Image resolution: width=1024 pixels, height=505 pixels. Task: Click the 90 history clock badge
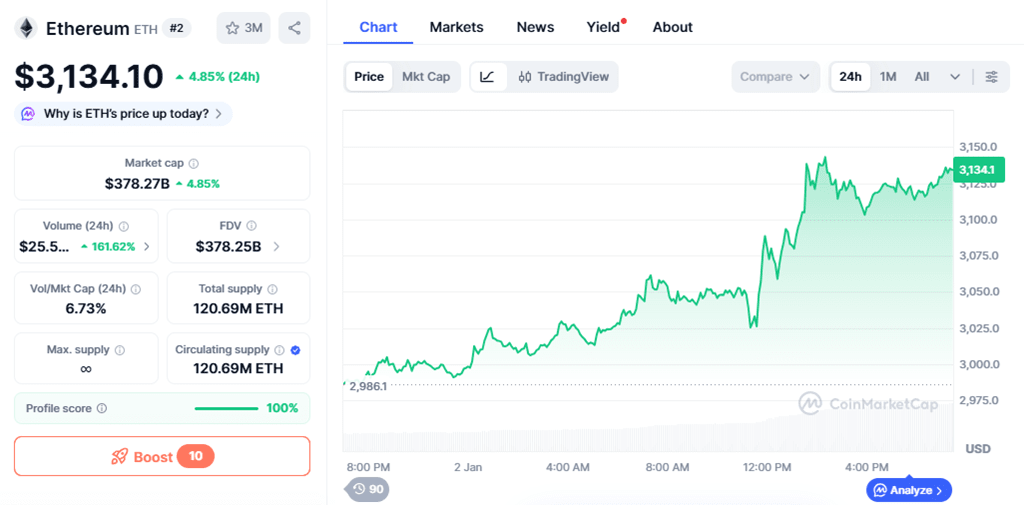point(368,489)
